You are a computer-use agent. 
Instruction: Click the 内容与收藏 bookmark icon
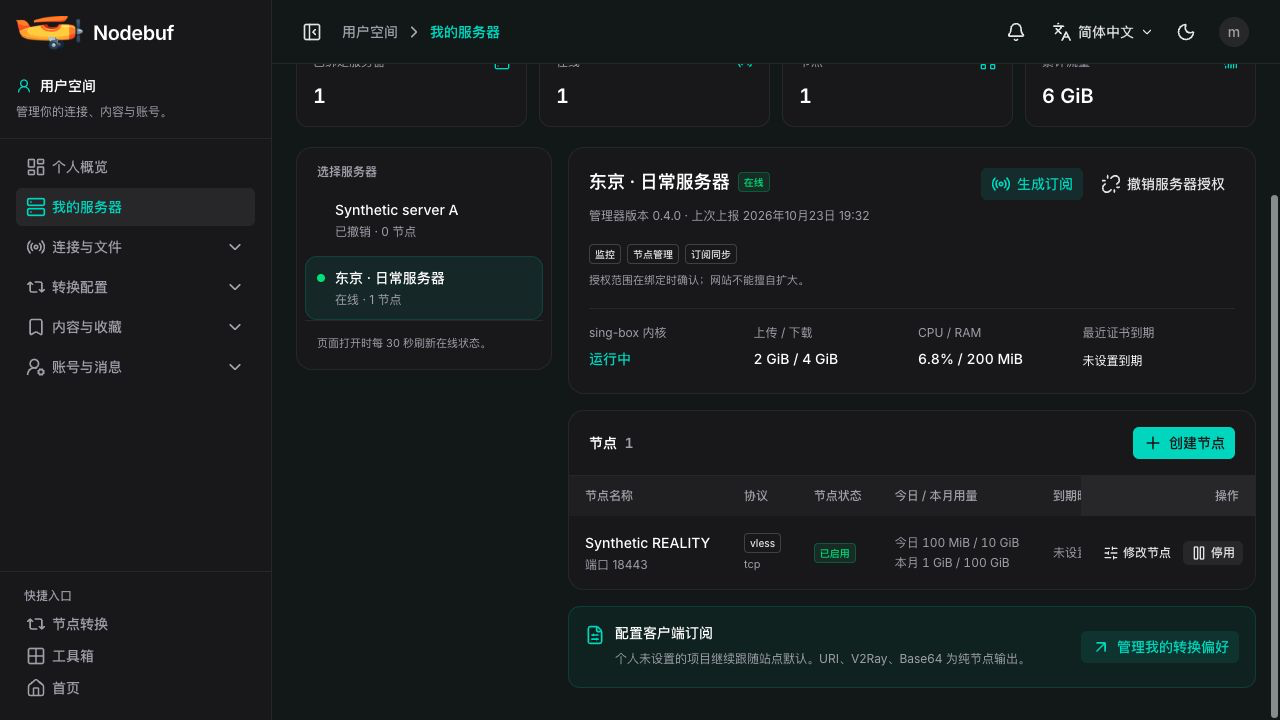(36, 327)
